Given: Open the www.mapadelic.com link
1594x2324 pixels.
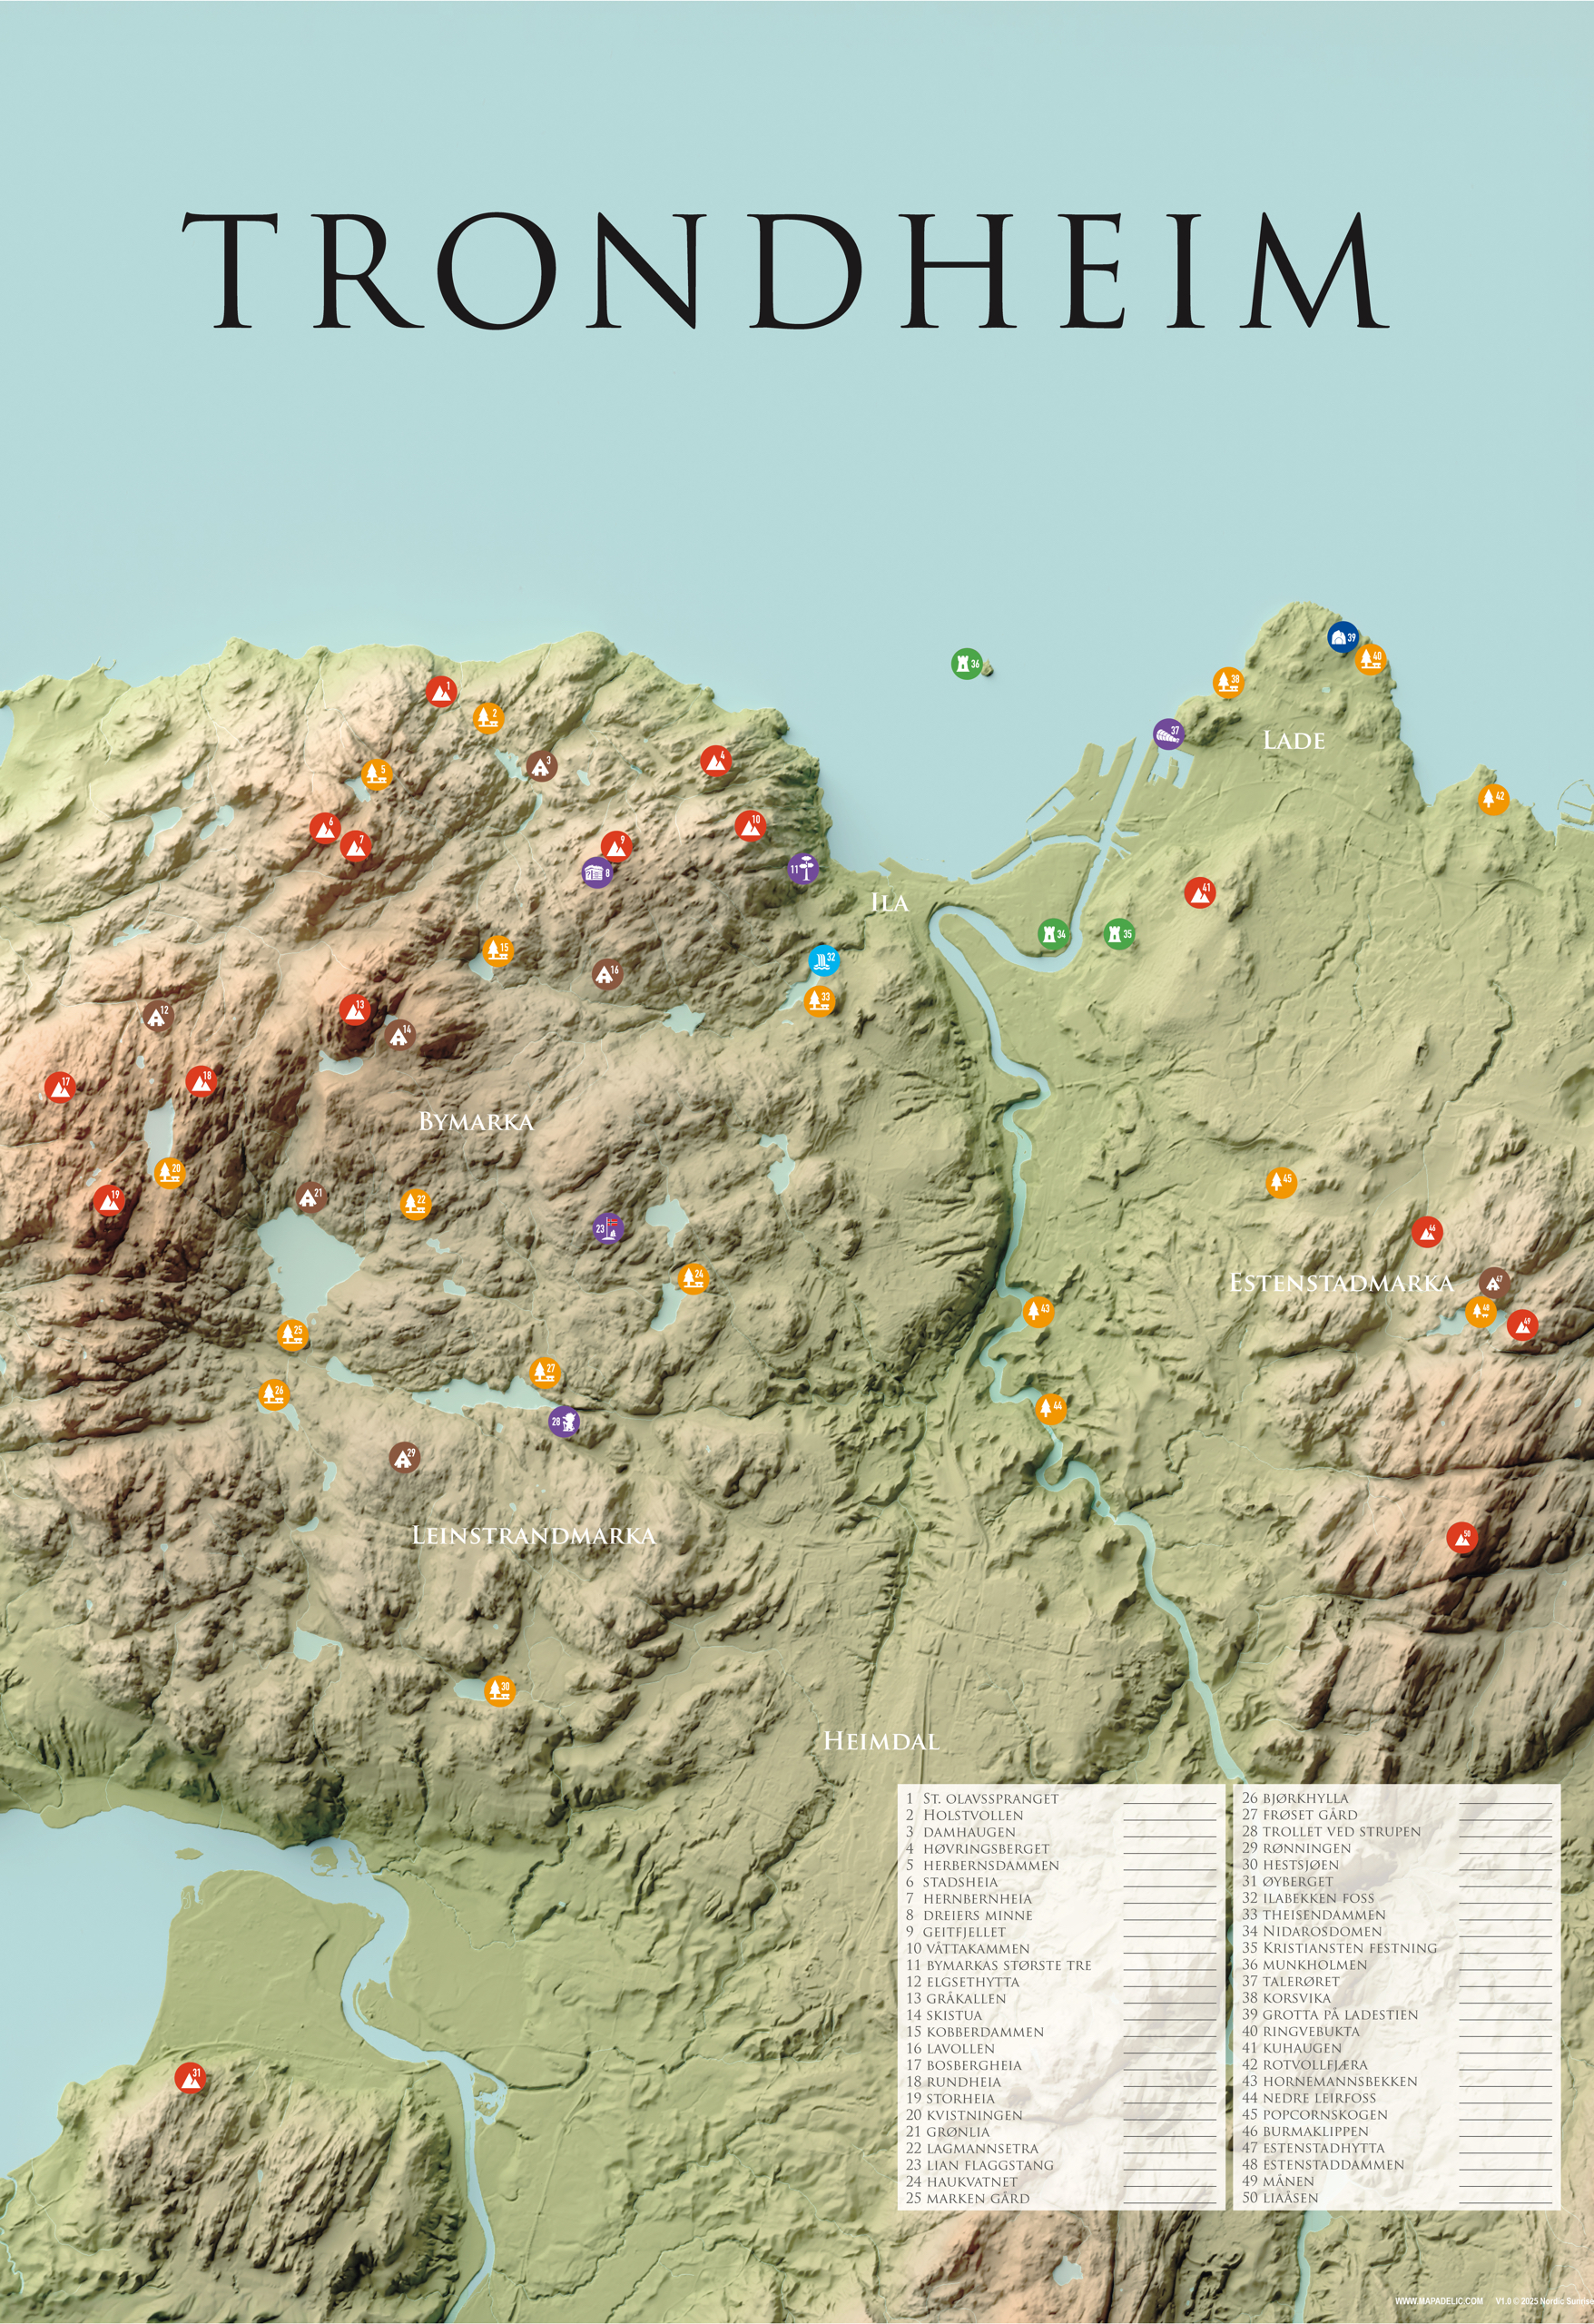Looking at the screenshot, I should [x=1438, y=2302].
